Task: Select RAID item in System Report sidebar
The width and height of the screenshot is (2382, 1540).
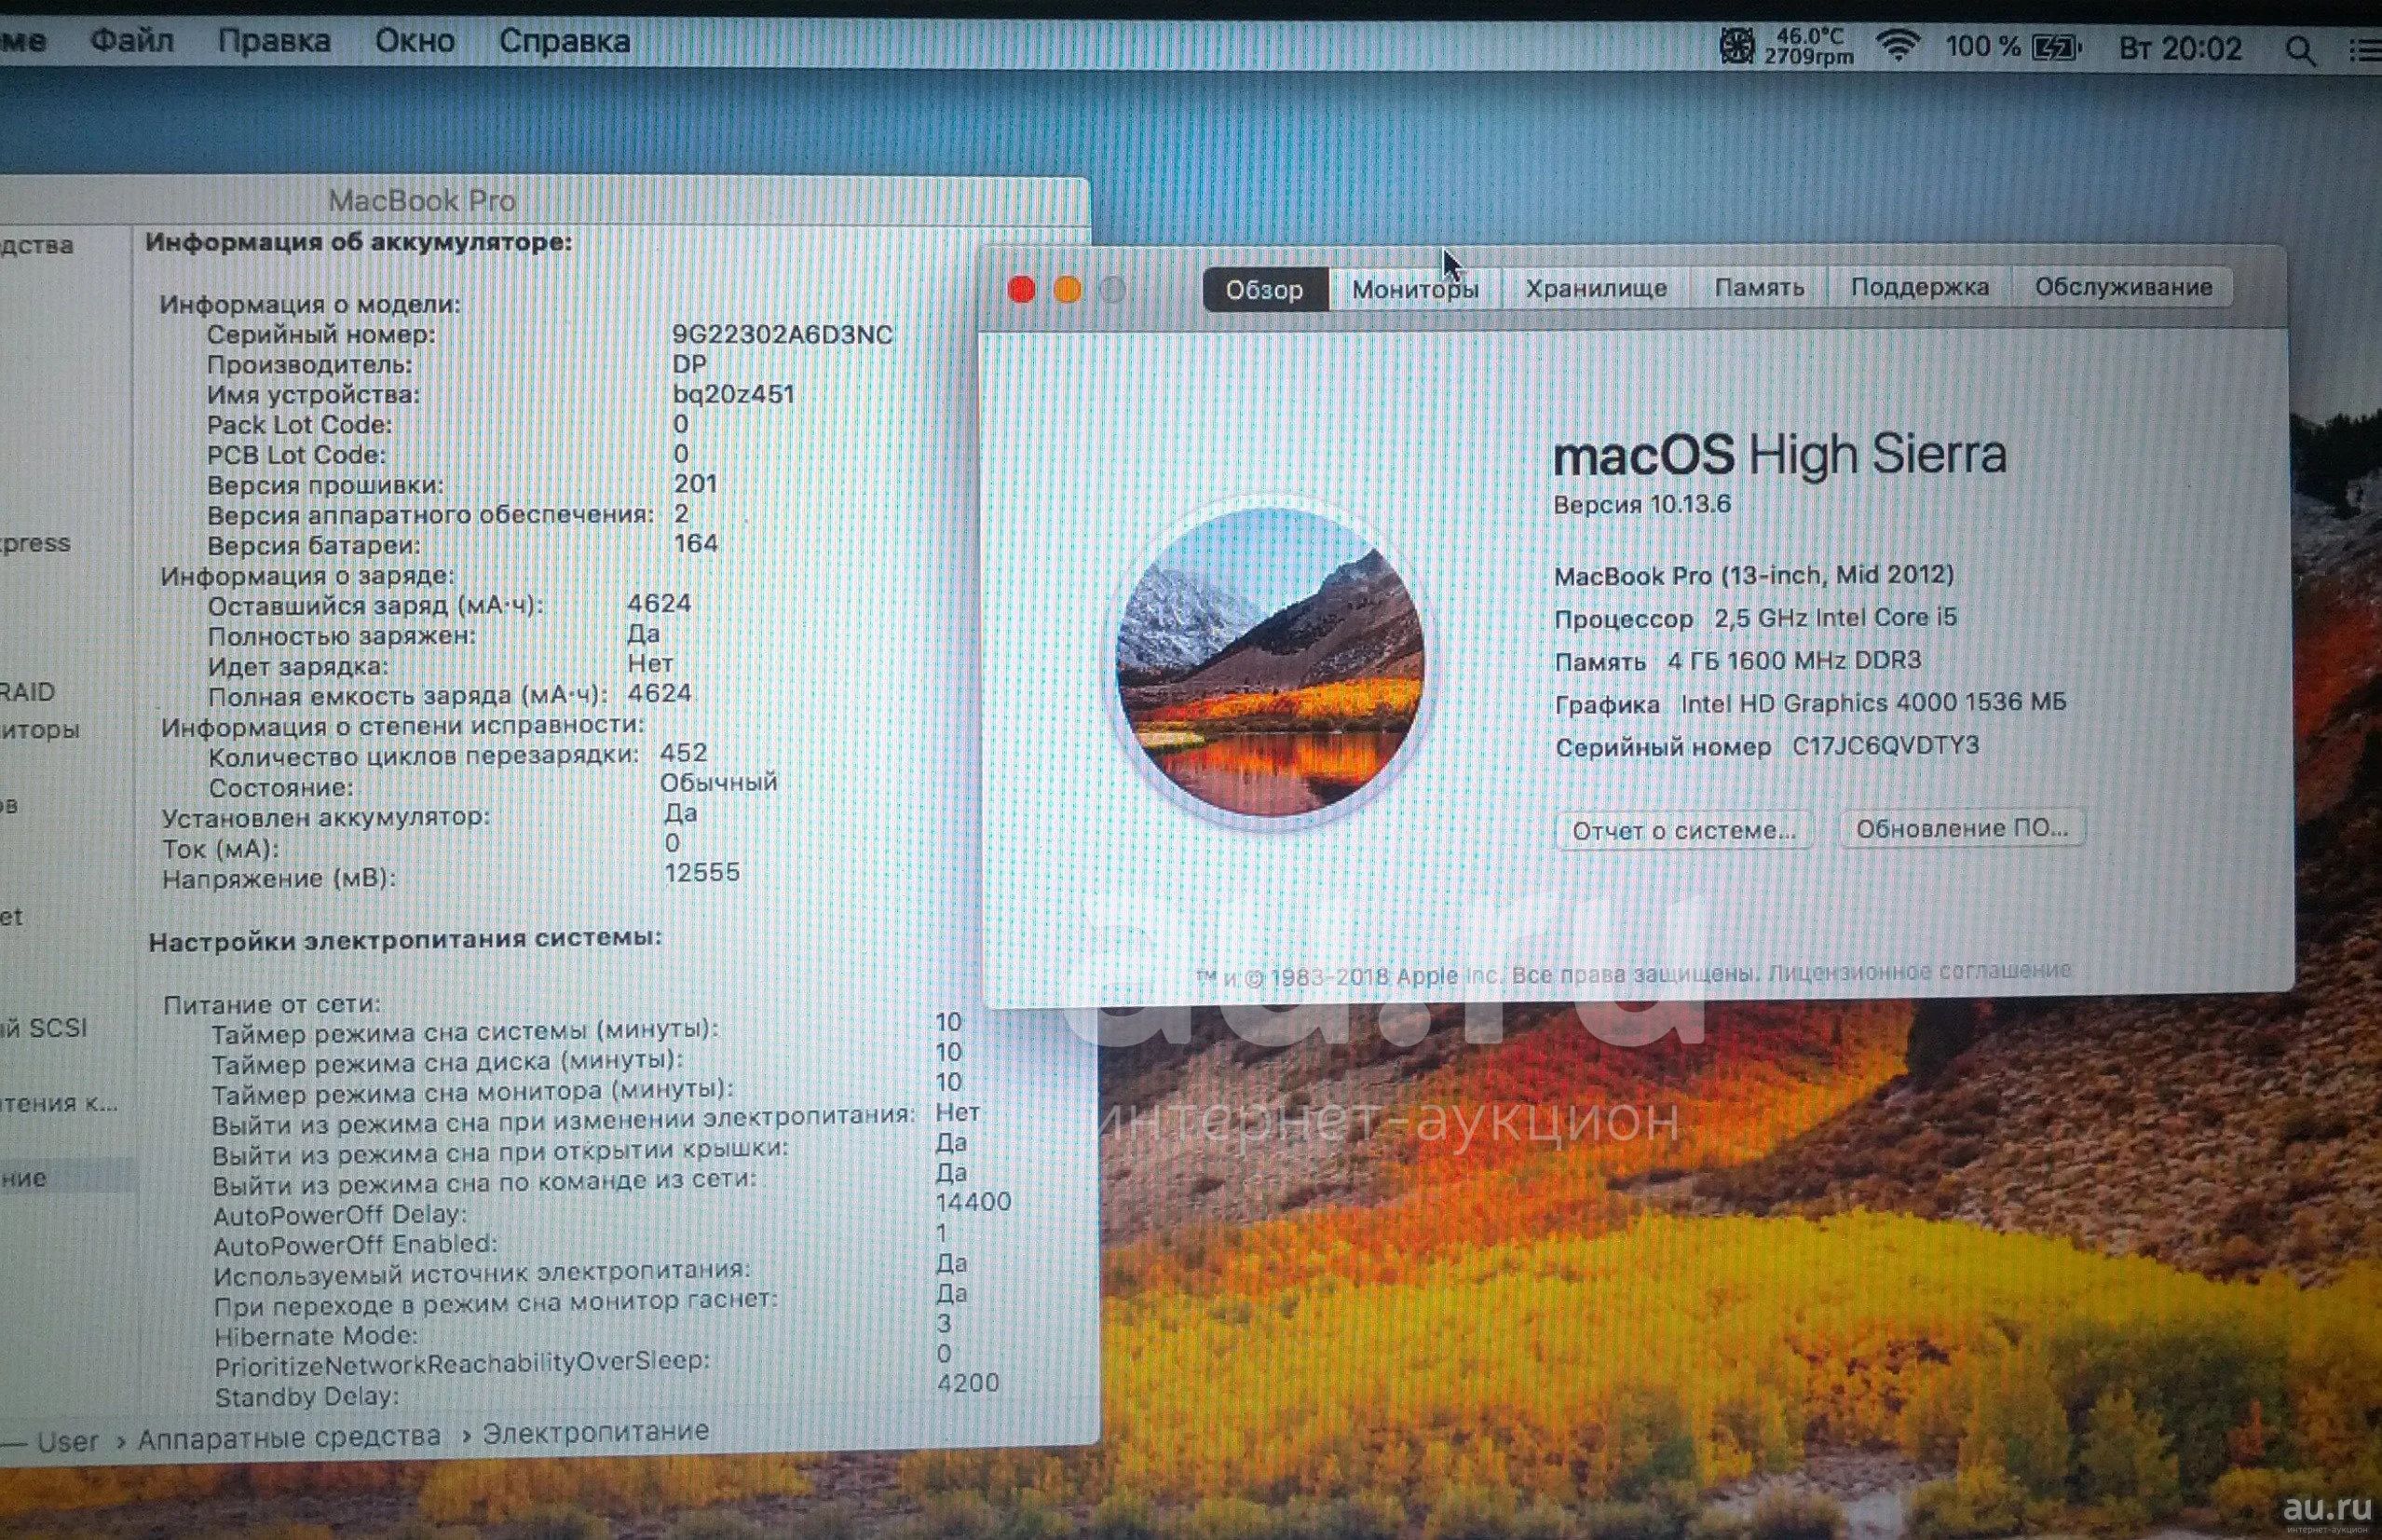Action: coord(27,692)
